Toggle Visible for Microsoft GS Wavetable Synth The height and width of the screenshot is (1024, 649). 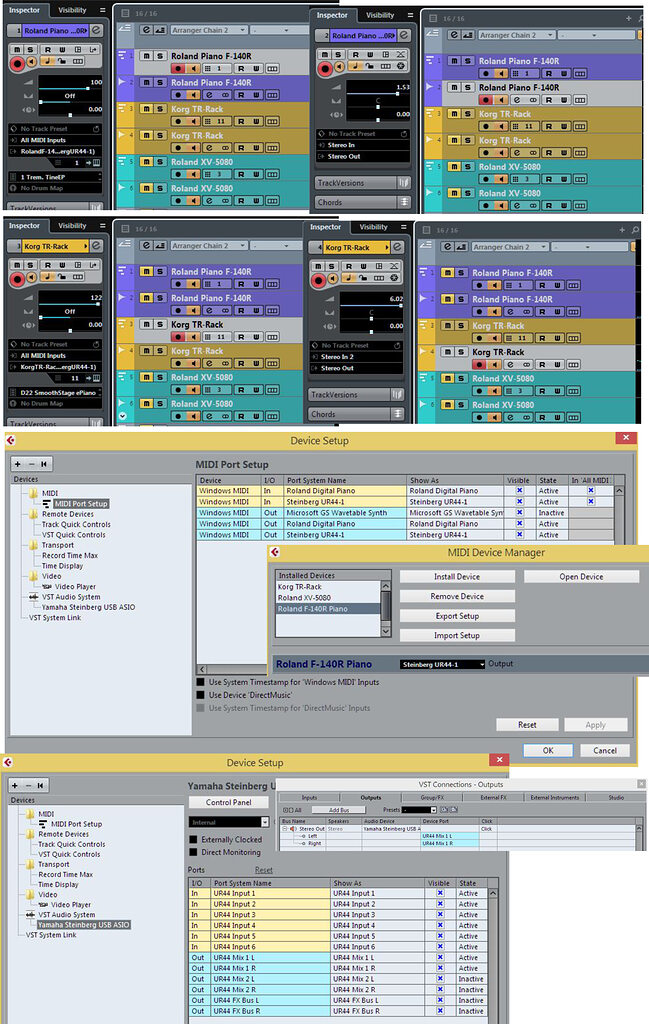520,513
